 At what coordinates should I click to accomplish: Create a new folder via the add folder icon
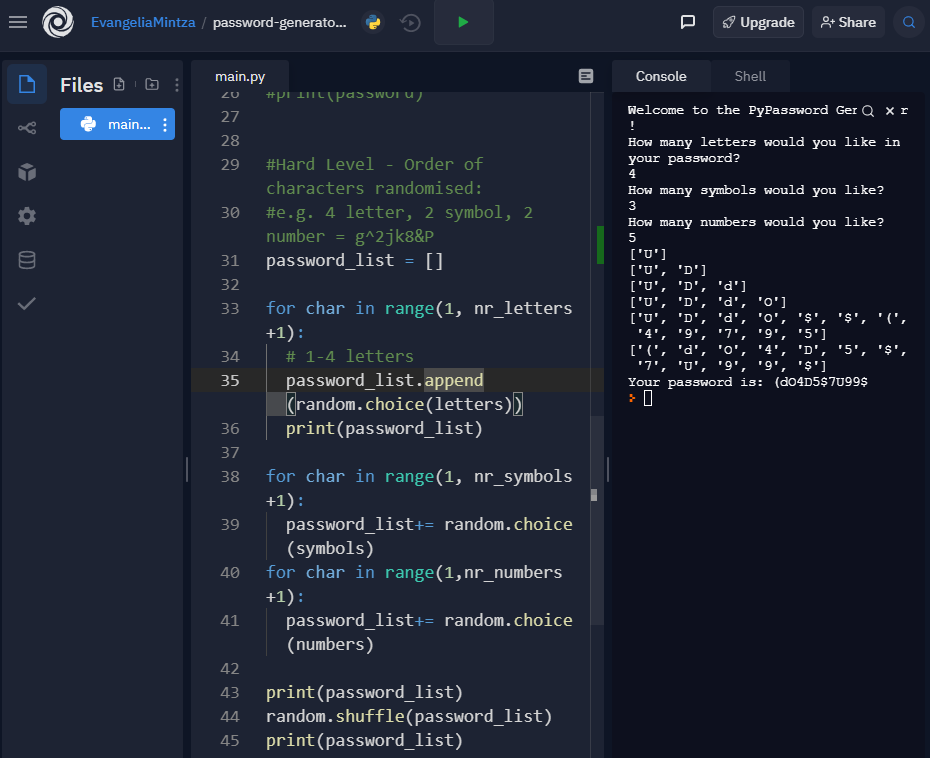[x=152, y=84]
